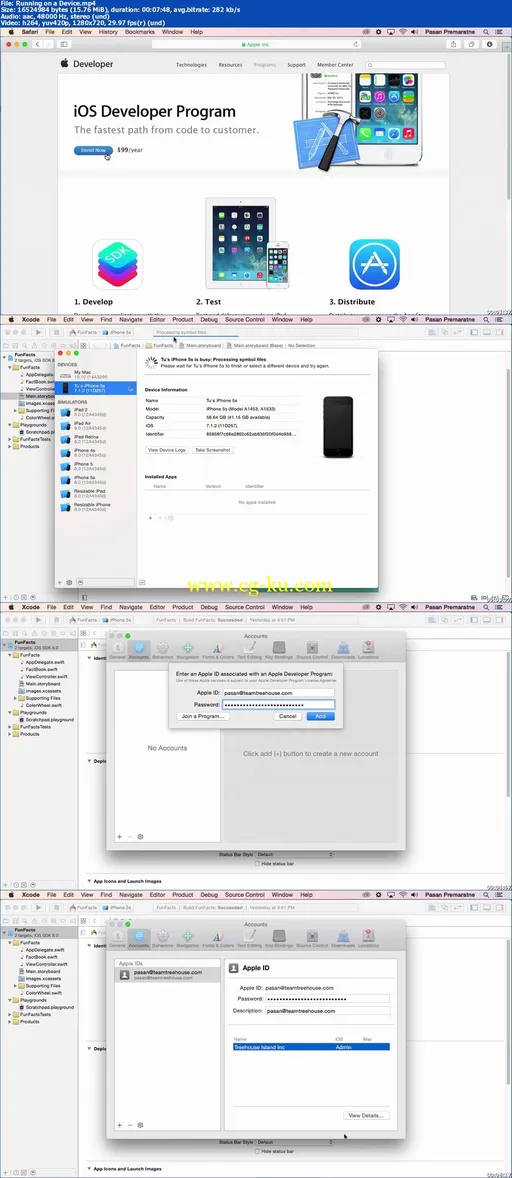The image size is (512, 1178).
Task: Open Fonts & Colors in the No Accounts preferences window
Action: [x=217, y=650]
